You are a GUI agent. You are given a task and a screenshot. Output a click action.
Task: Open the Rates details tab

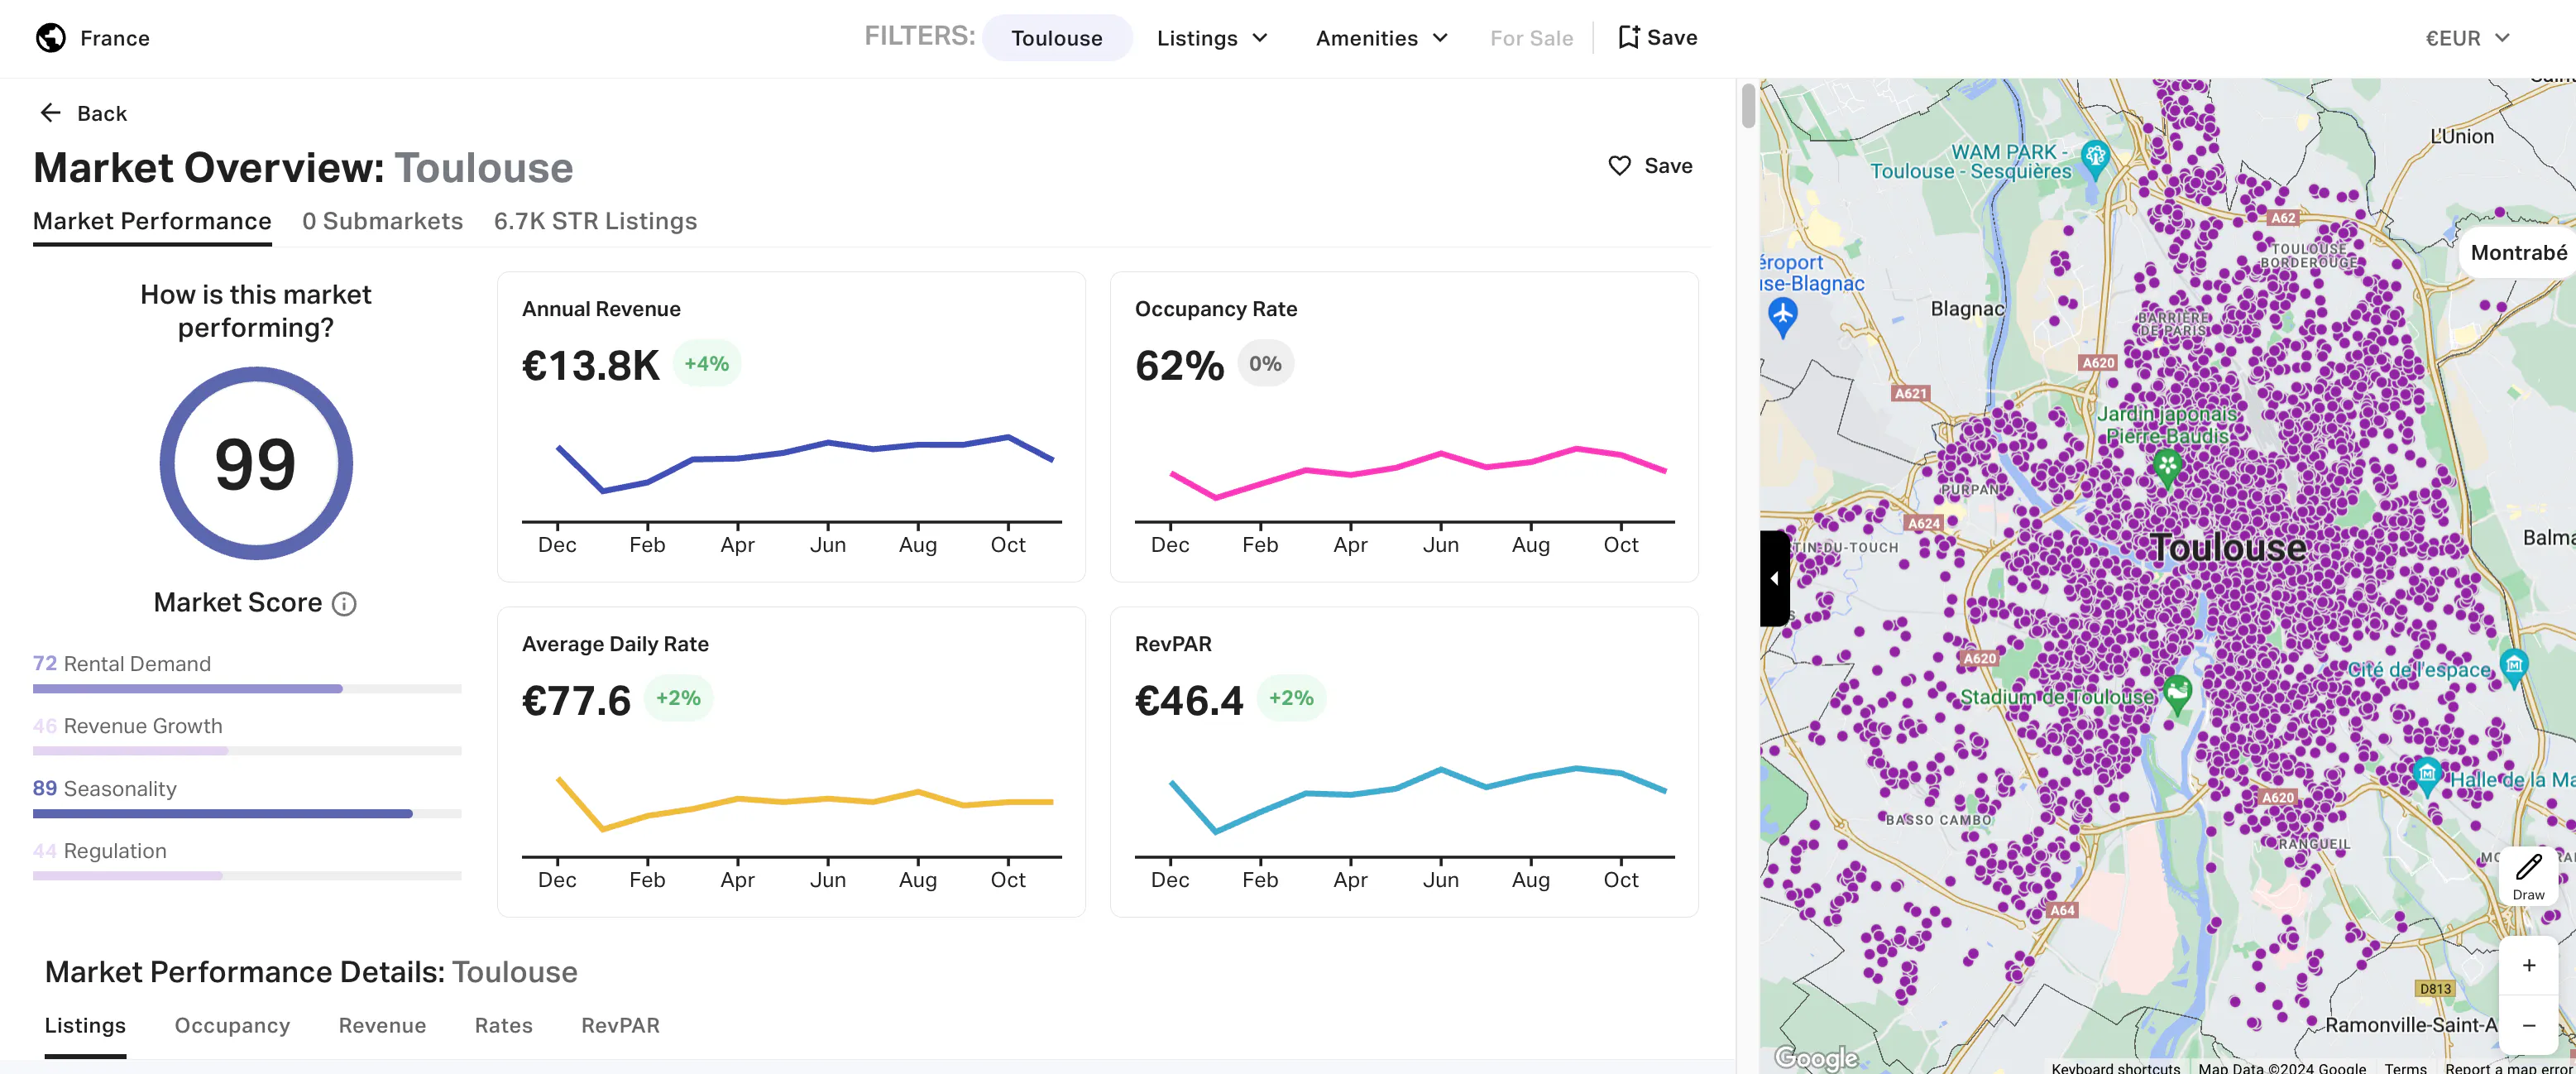click(503, 1026)
